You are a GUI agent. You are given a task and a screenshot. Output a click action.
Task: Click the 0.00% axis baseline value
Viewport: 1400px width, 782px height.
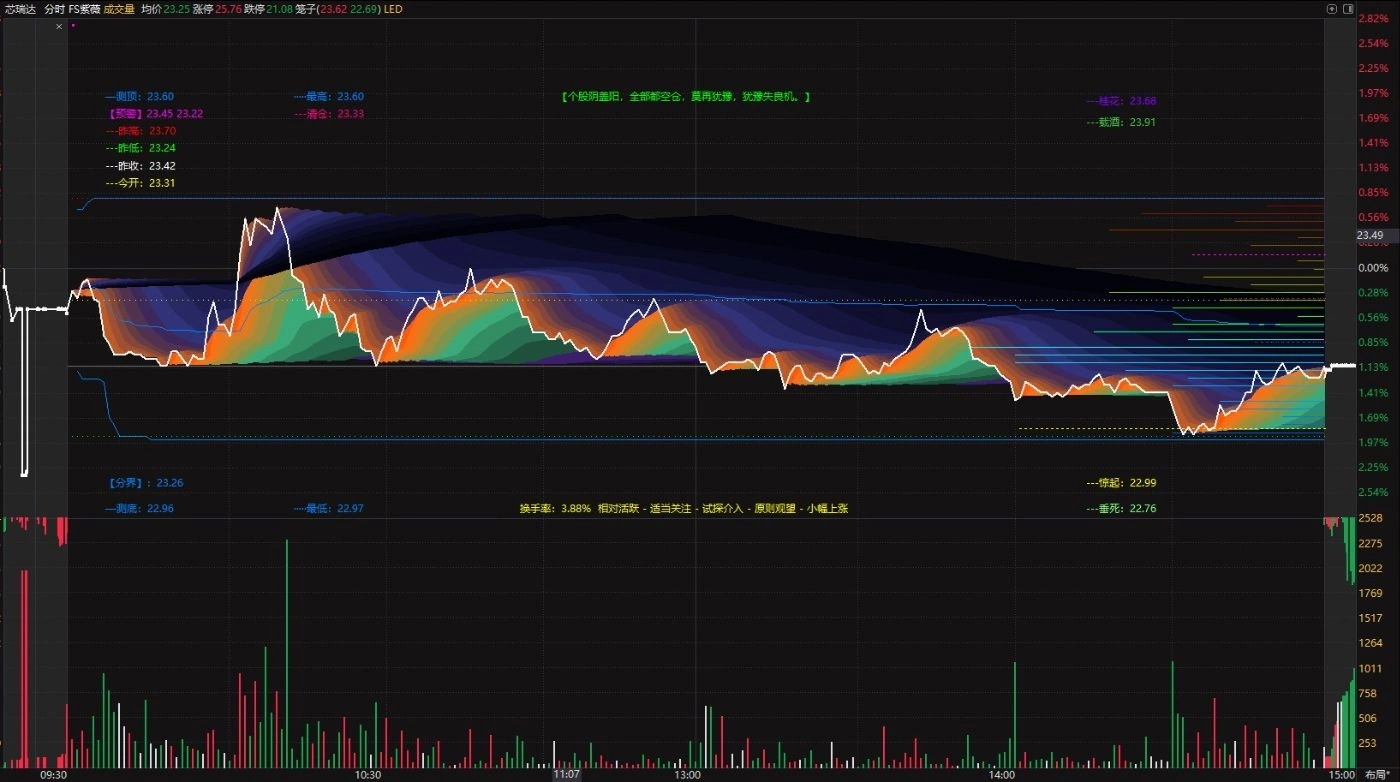(x=1373, y=267)
